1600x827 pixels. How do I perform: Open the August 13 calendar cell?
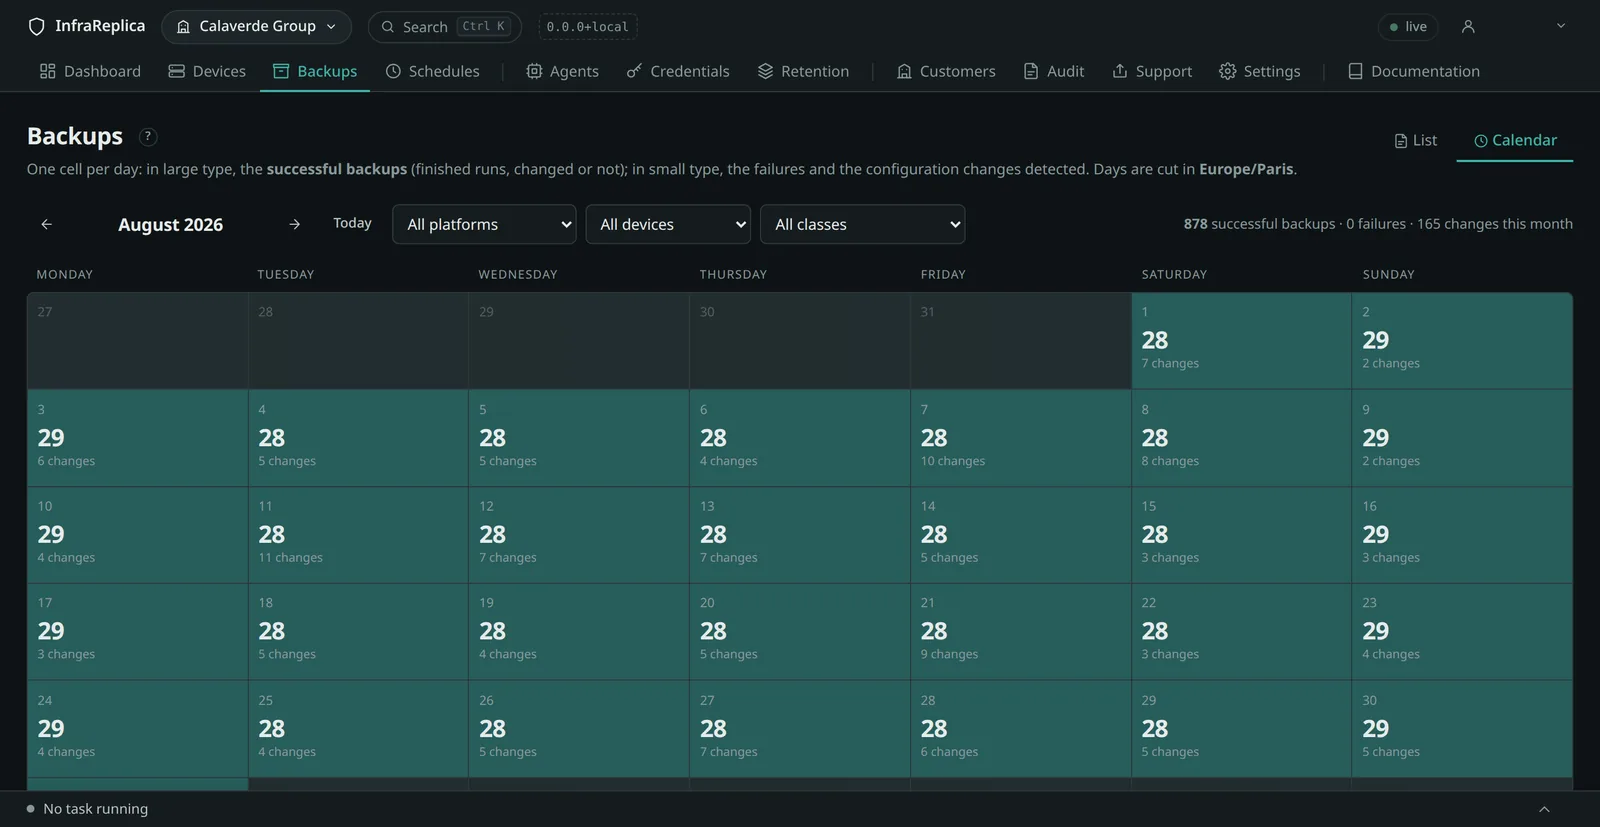point(799,535)
